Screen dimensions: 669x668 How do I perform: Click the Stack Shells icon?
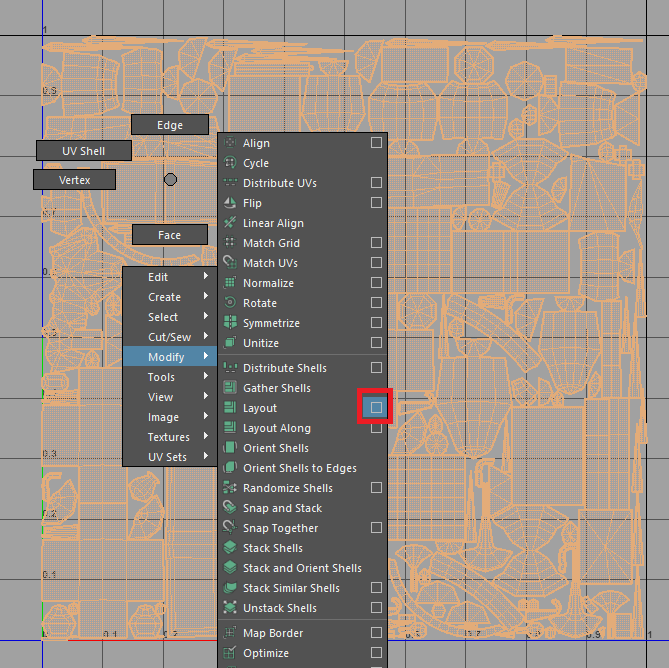[230, 548]
